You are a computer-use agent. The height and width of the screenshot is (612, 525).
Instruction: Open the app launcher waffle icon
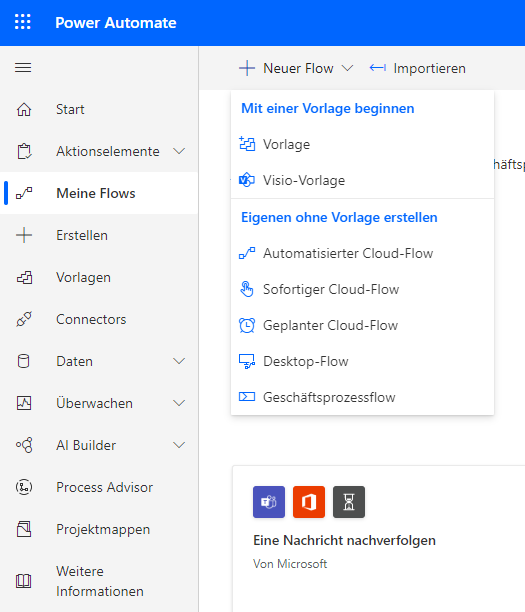(x=23, y=22)
